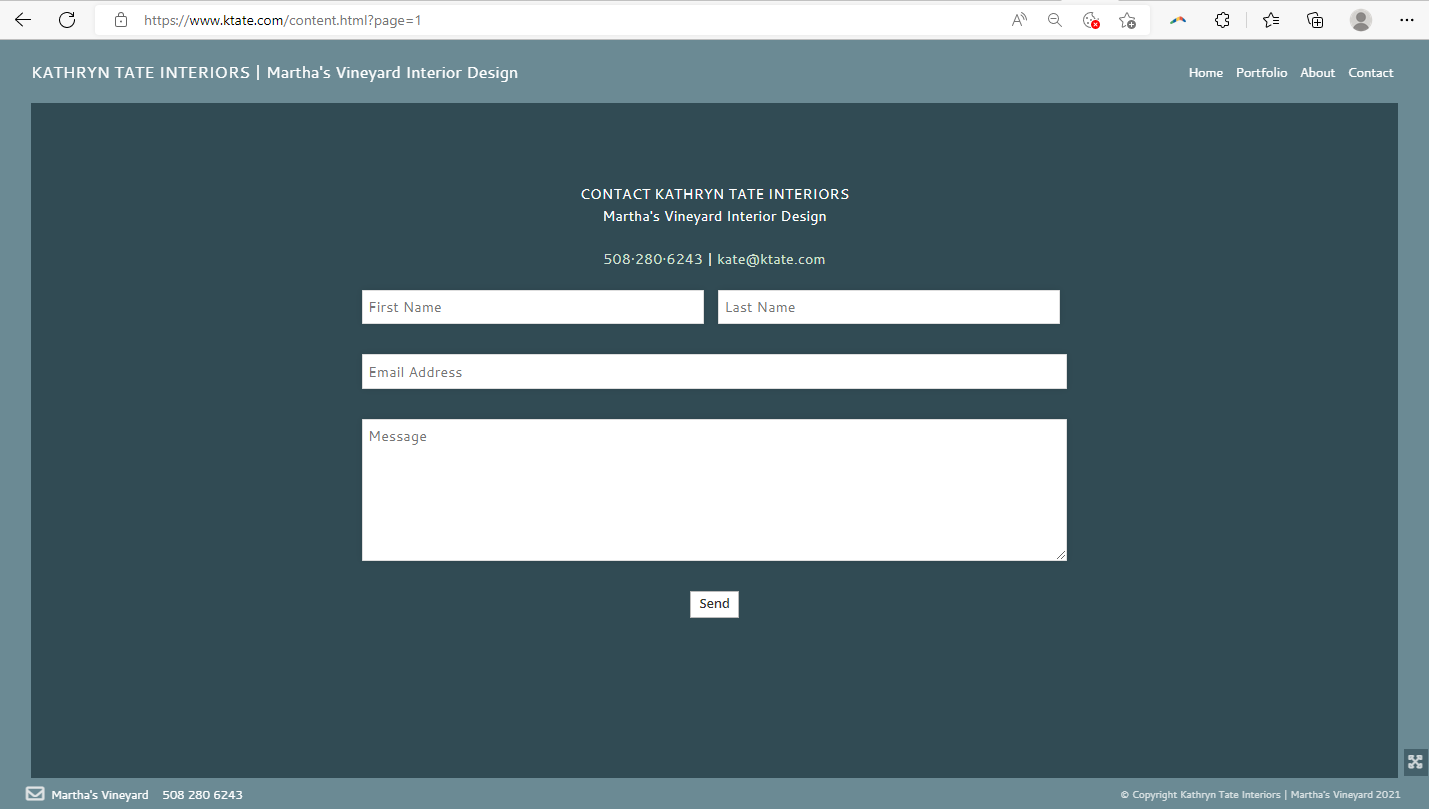Grab the Message box resize handle
This screenshot has width=1429, height=809.
pos(1061,555)
